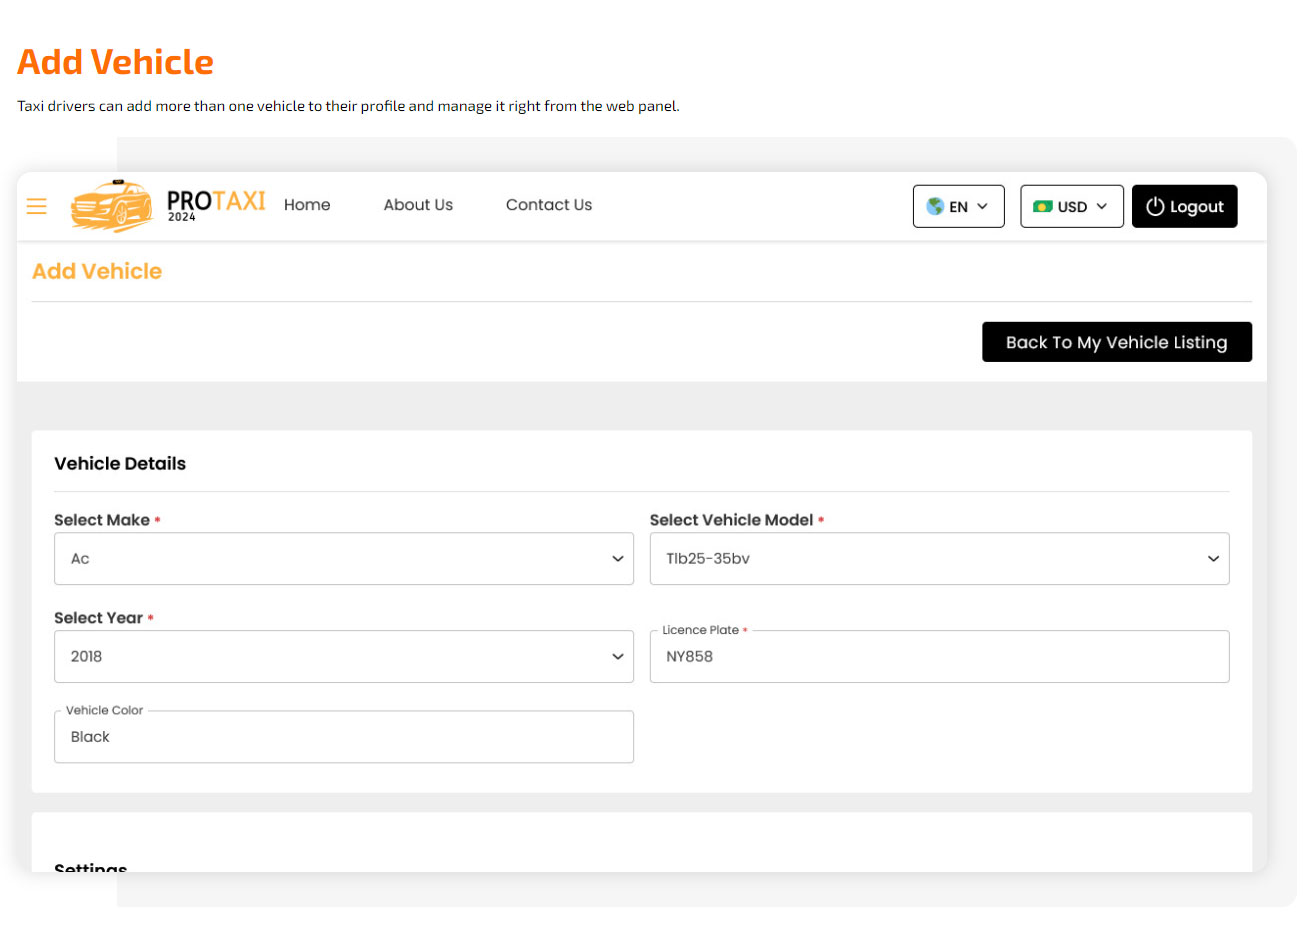This screenshot has height=947, width=1314.
Task: Open the Select Vehicle Model dropdown
Action: pos(939,558)
